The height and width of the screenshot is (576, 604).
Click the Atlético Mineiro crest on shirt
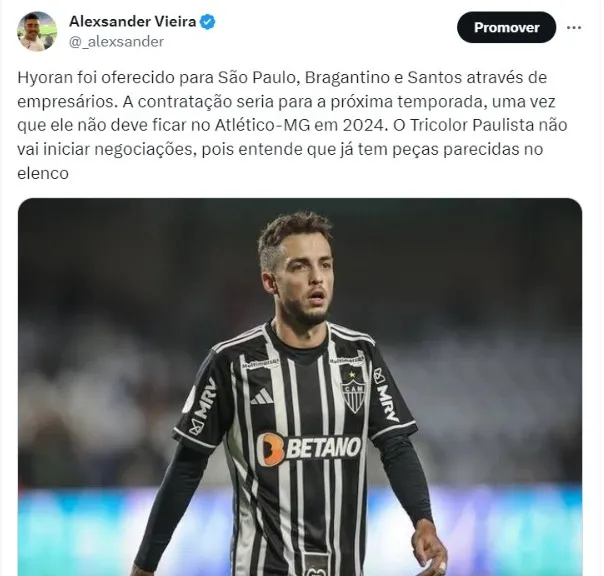pyautogui.click(x=353, y=390)
